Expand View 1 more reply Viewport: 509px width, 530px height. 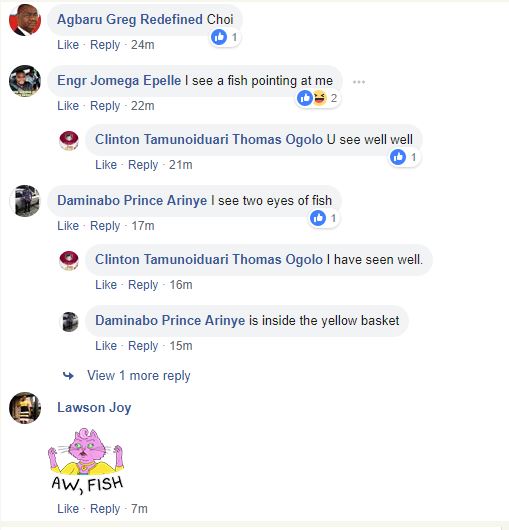coord(139,376)
